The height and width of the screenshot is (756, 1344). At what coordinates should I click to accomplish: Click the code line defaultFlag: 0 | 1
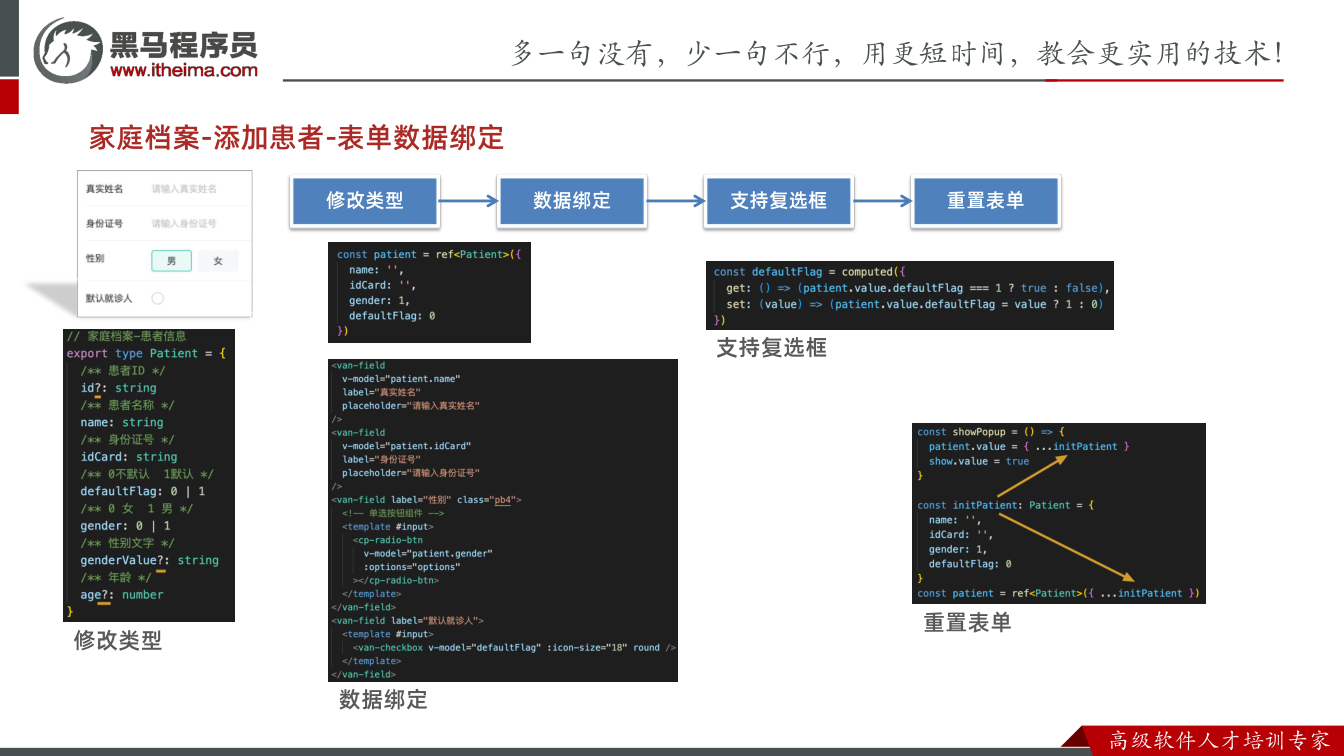(x=143, y=491)
